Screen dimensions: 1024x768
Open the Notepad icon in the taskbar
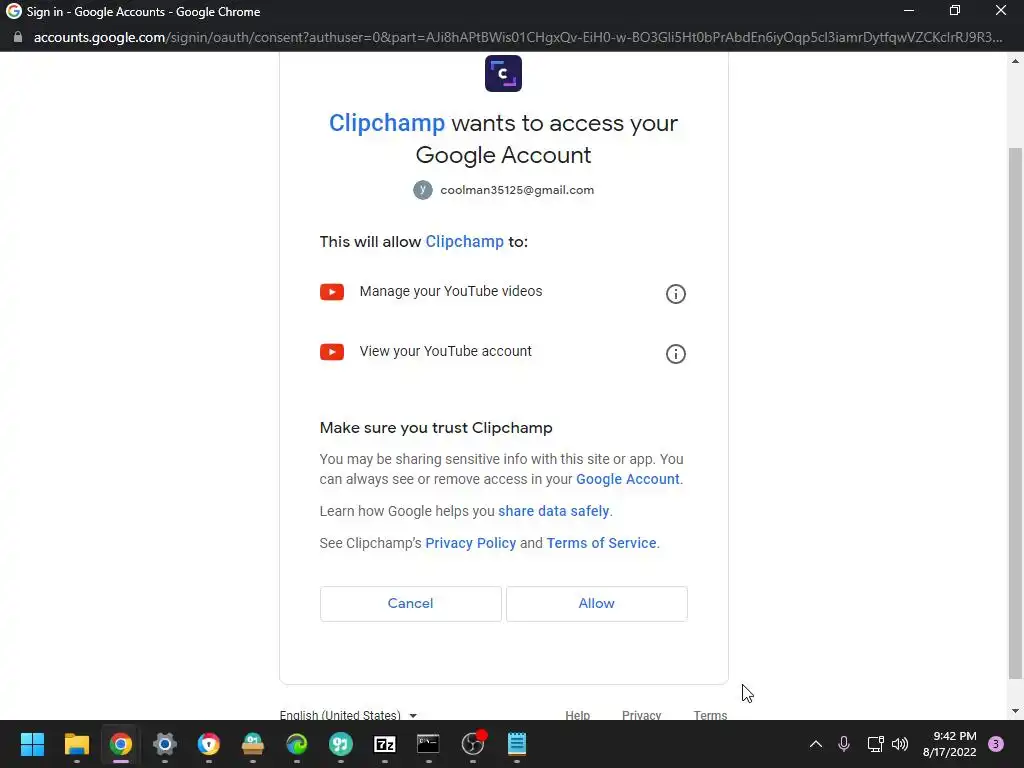click(x=517, y=744)
